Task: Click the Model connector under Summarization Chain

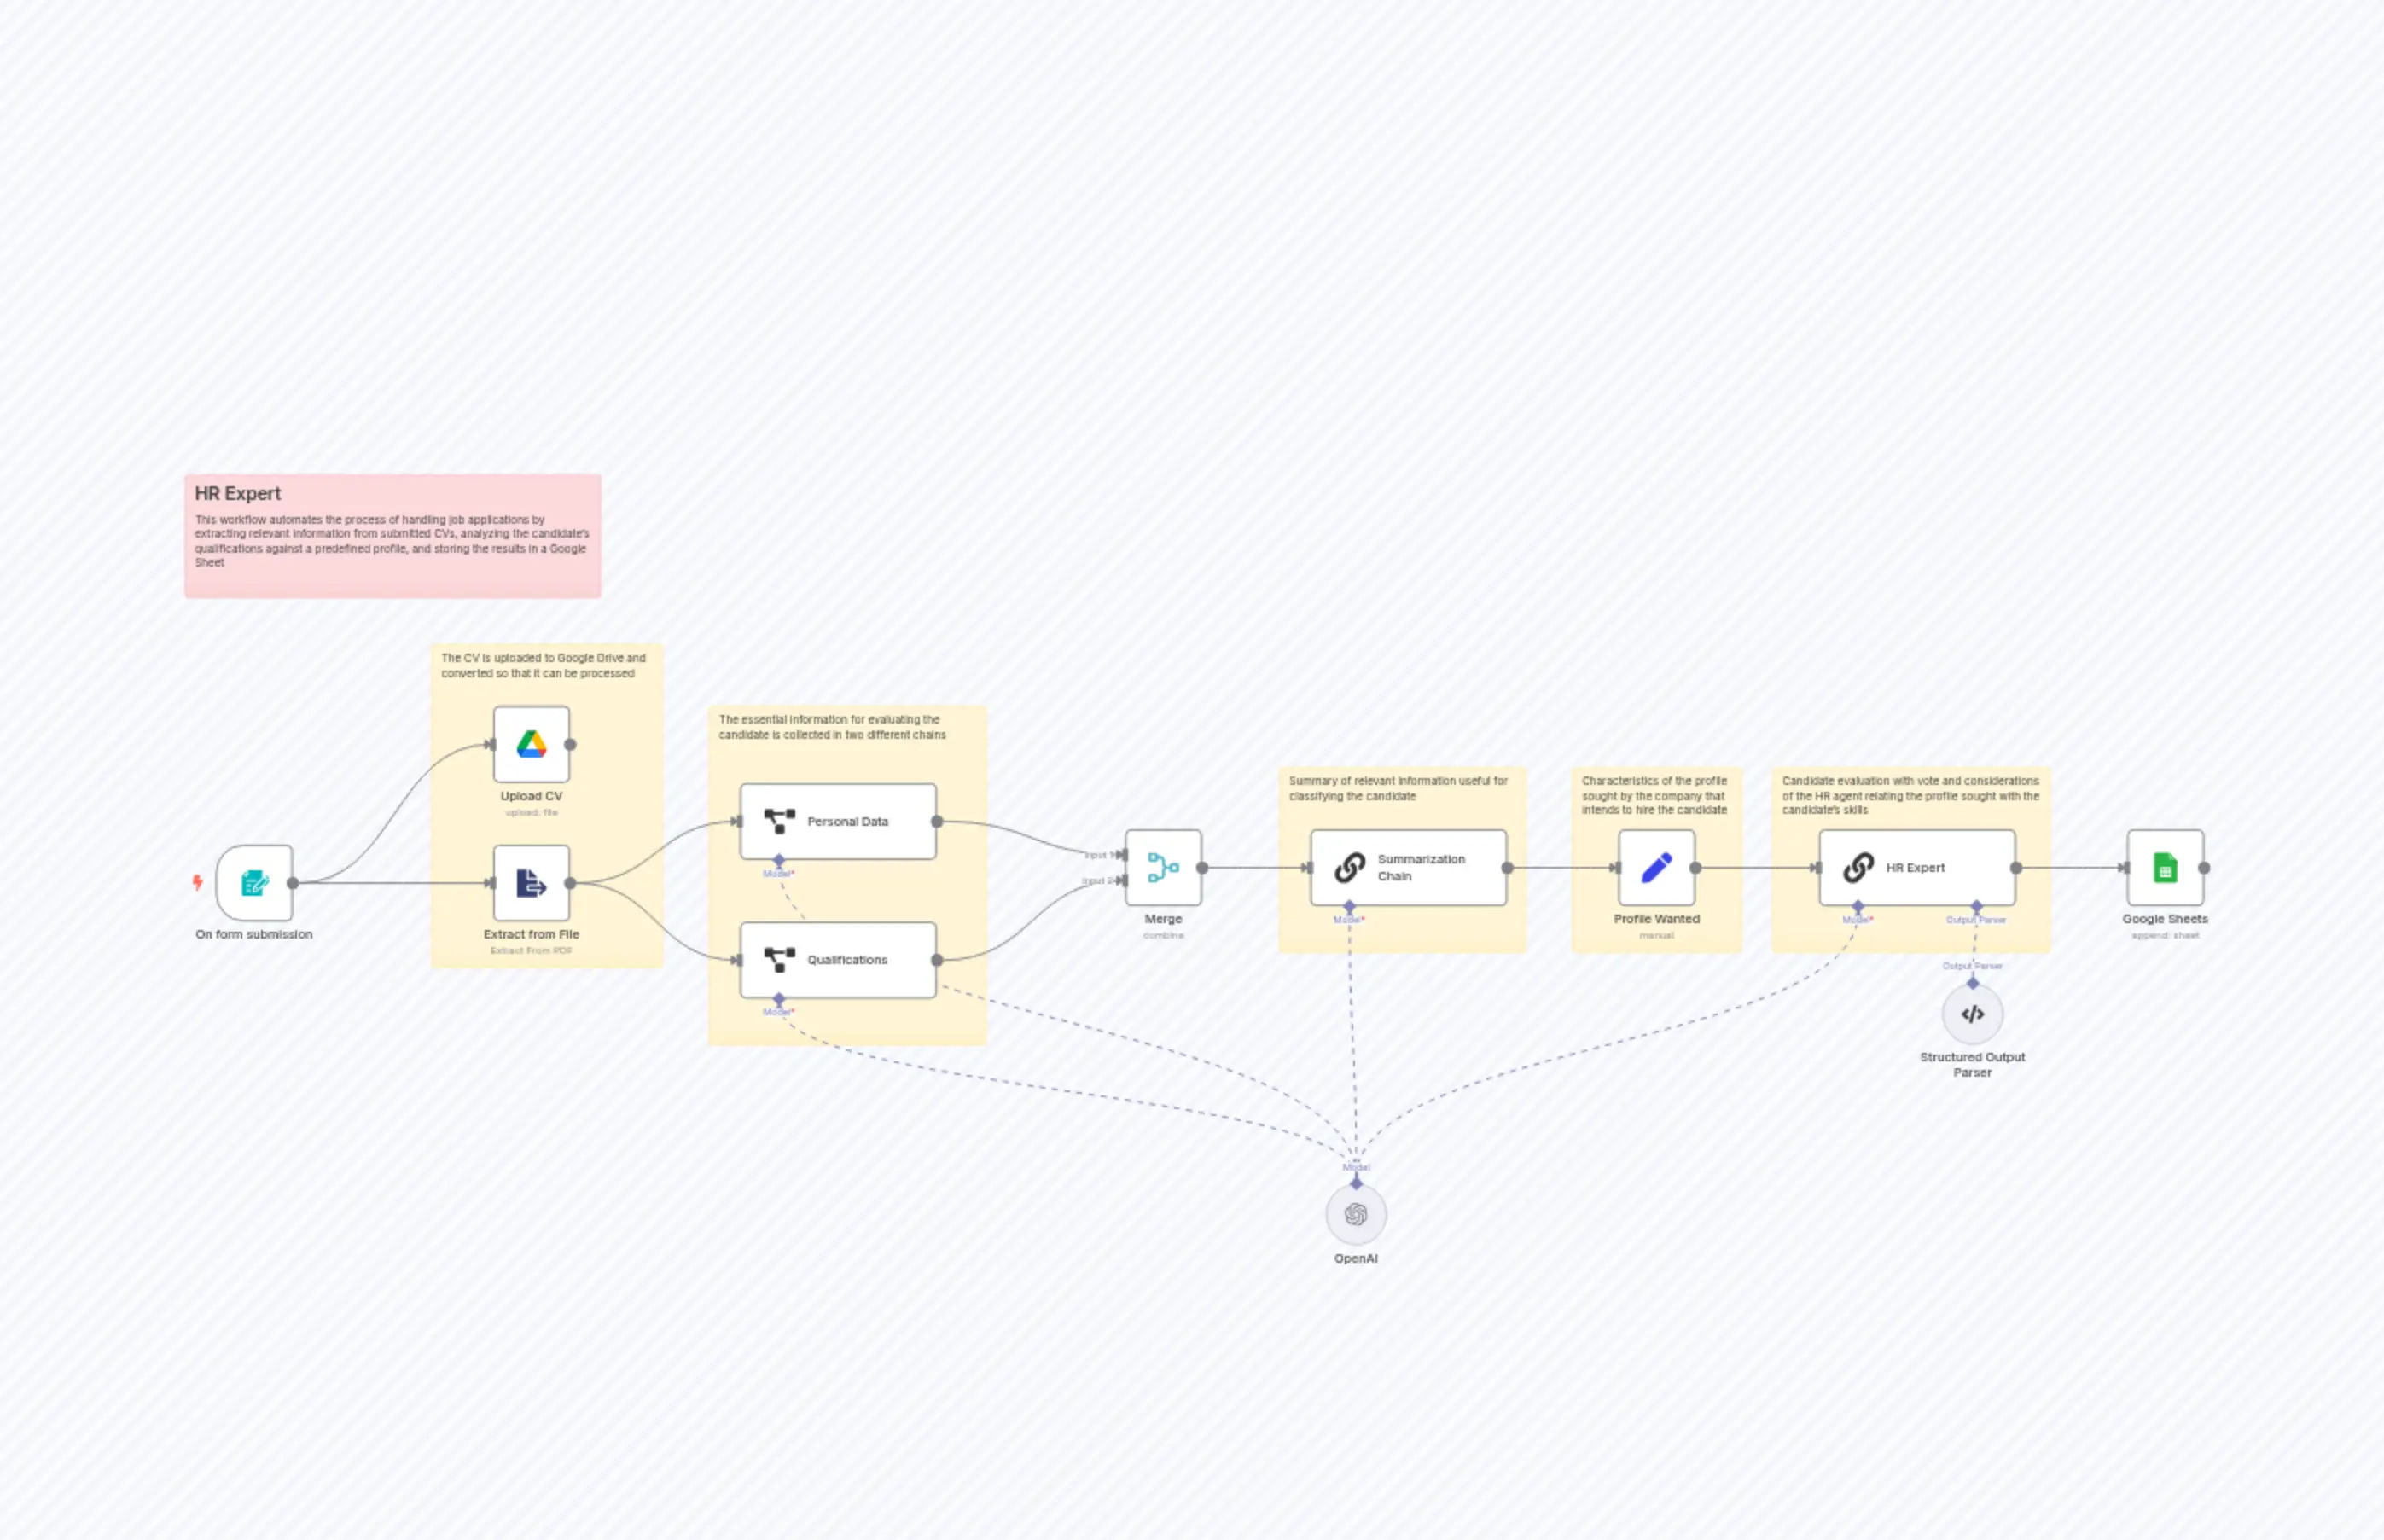Action: tap(1349, 906)
